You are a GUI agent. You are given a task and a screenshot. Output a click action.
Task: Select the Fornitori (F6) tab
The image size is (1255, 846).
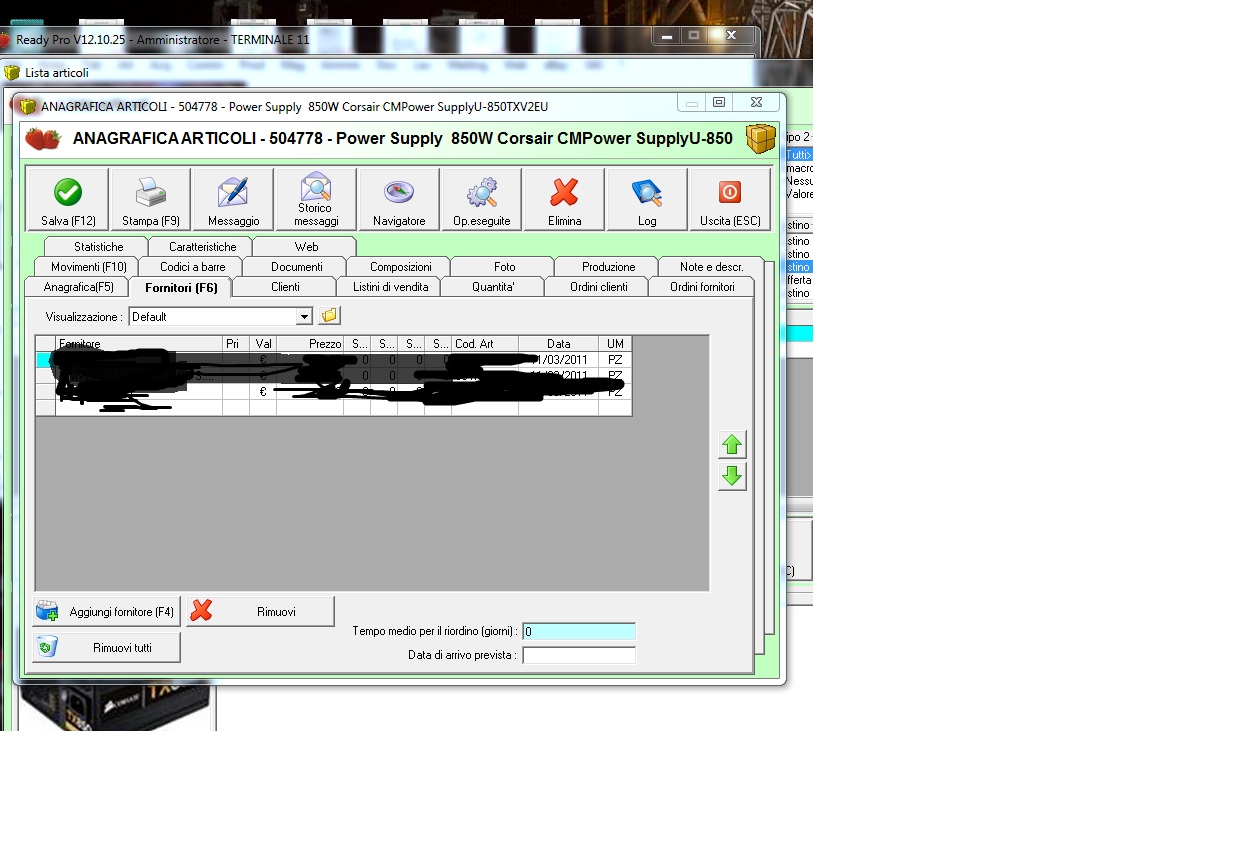pos(181,287)
